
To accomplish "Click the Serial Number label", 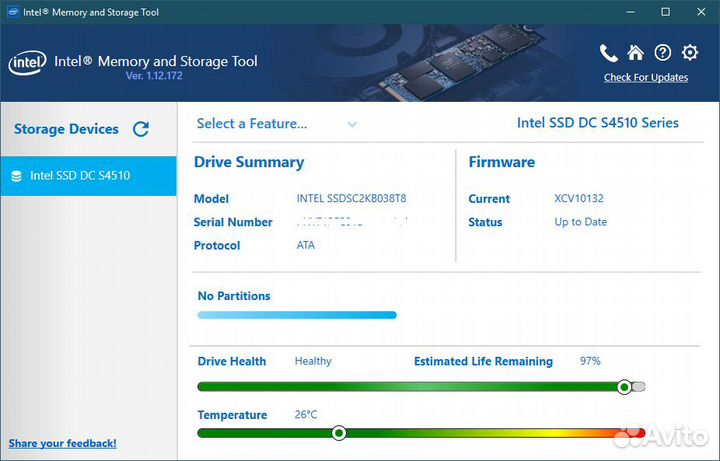I will (x=233, y=222).
